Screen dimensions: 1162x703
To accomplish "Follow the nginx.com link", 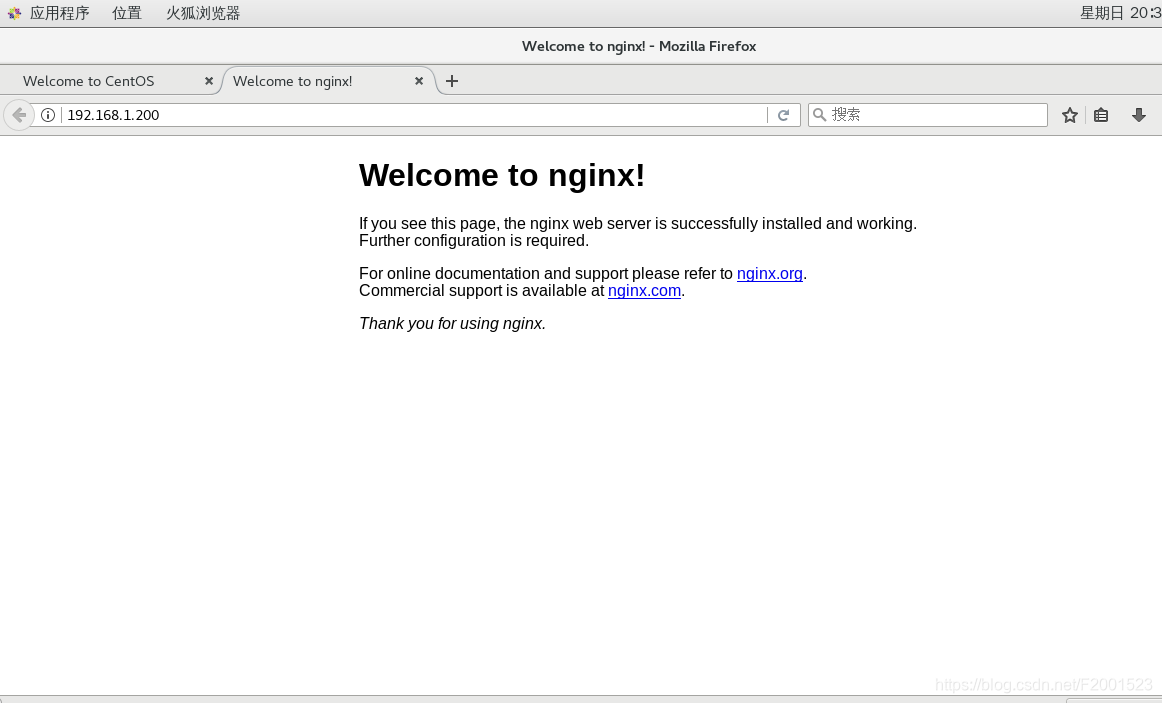I will pyautogui.click(x=644, y=290).
